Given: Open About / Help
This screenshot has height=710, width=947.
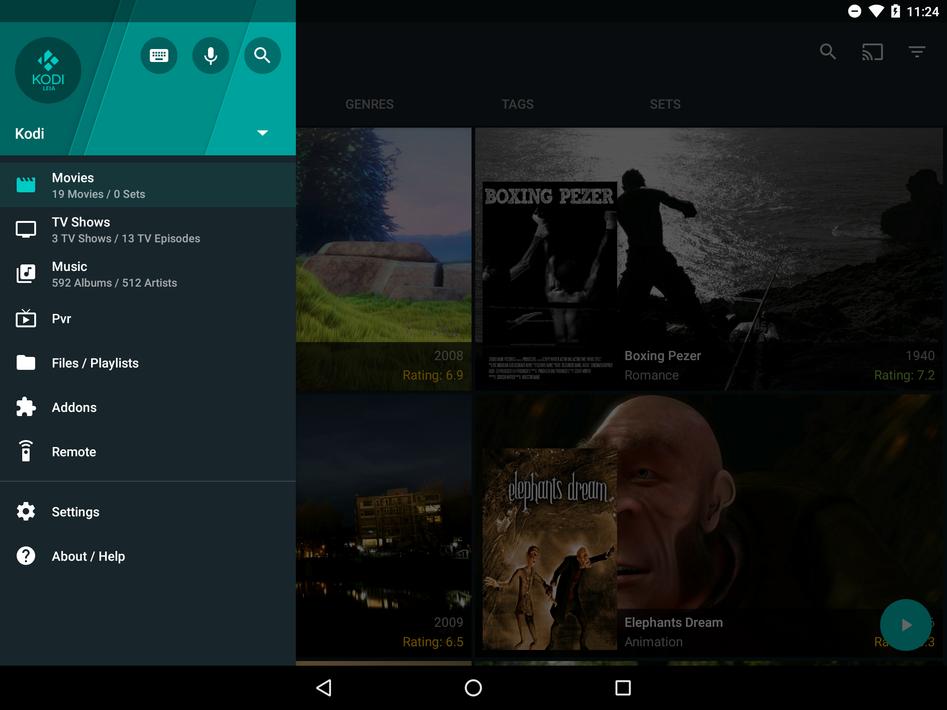Looking at the screenshot, I should [148, 556].
